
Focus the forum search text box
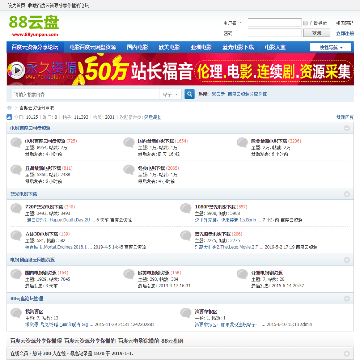point(85,94)
